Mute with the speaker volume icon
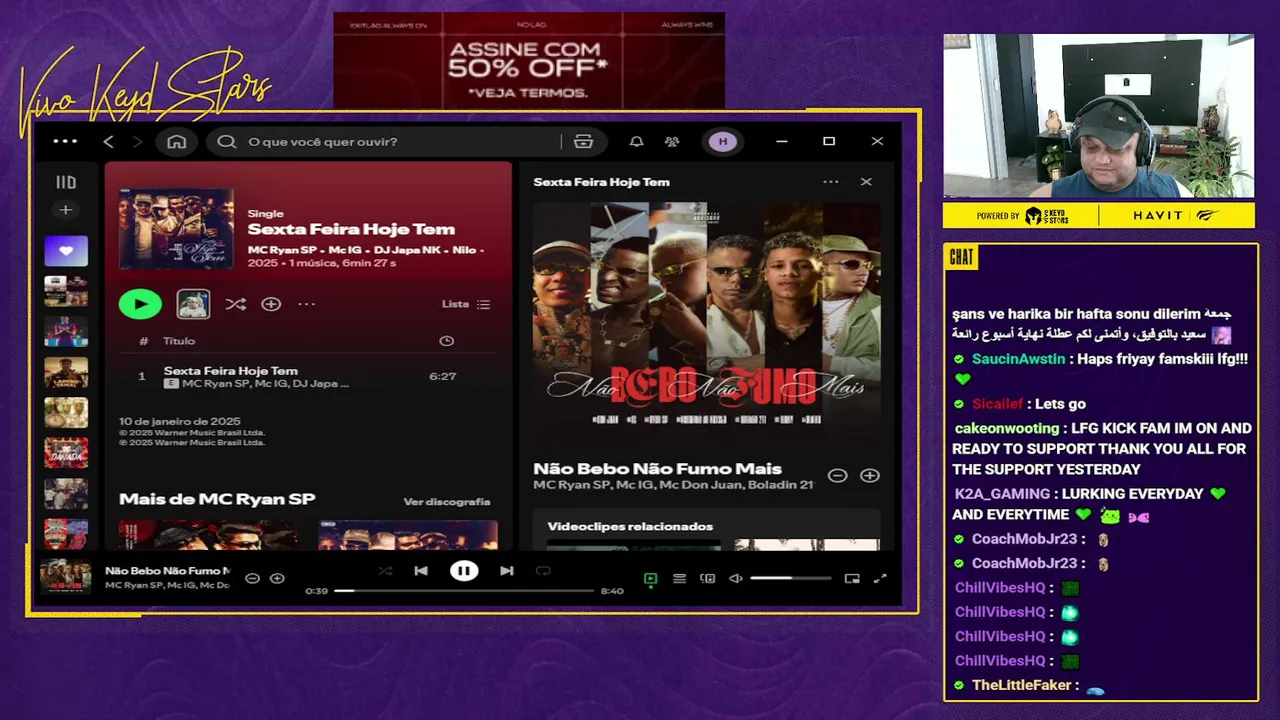 [736, 578]
